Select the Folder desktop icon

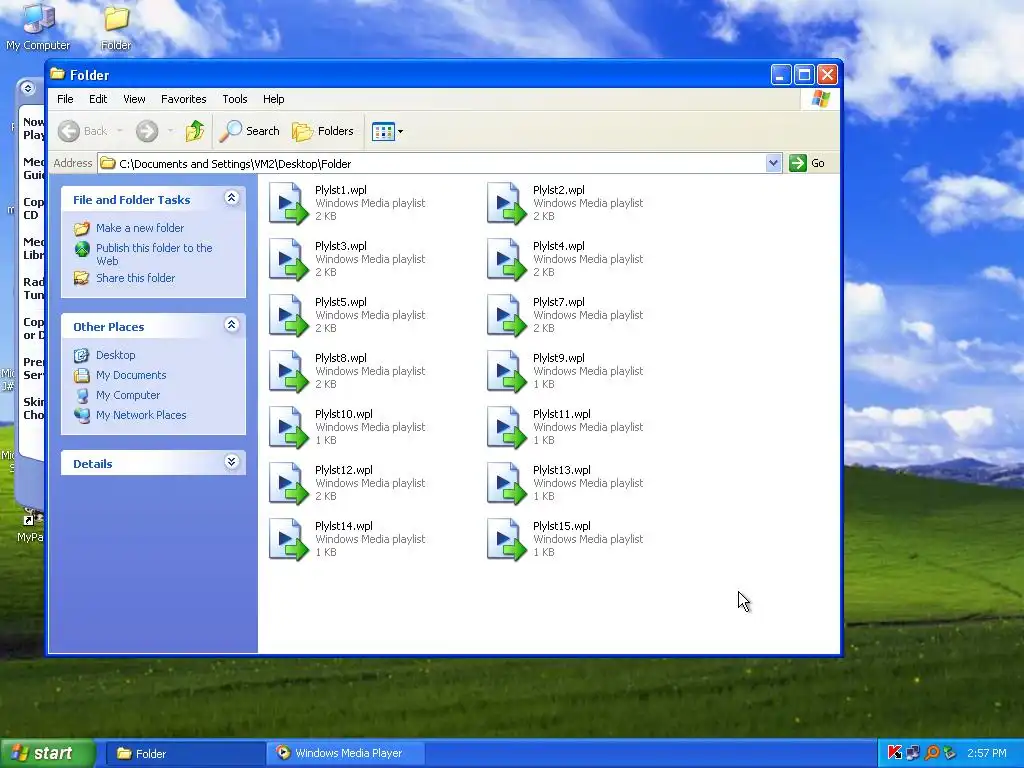coord(116,27)
